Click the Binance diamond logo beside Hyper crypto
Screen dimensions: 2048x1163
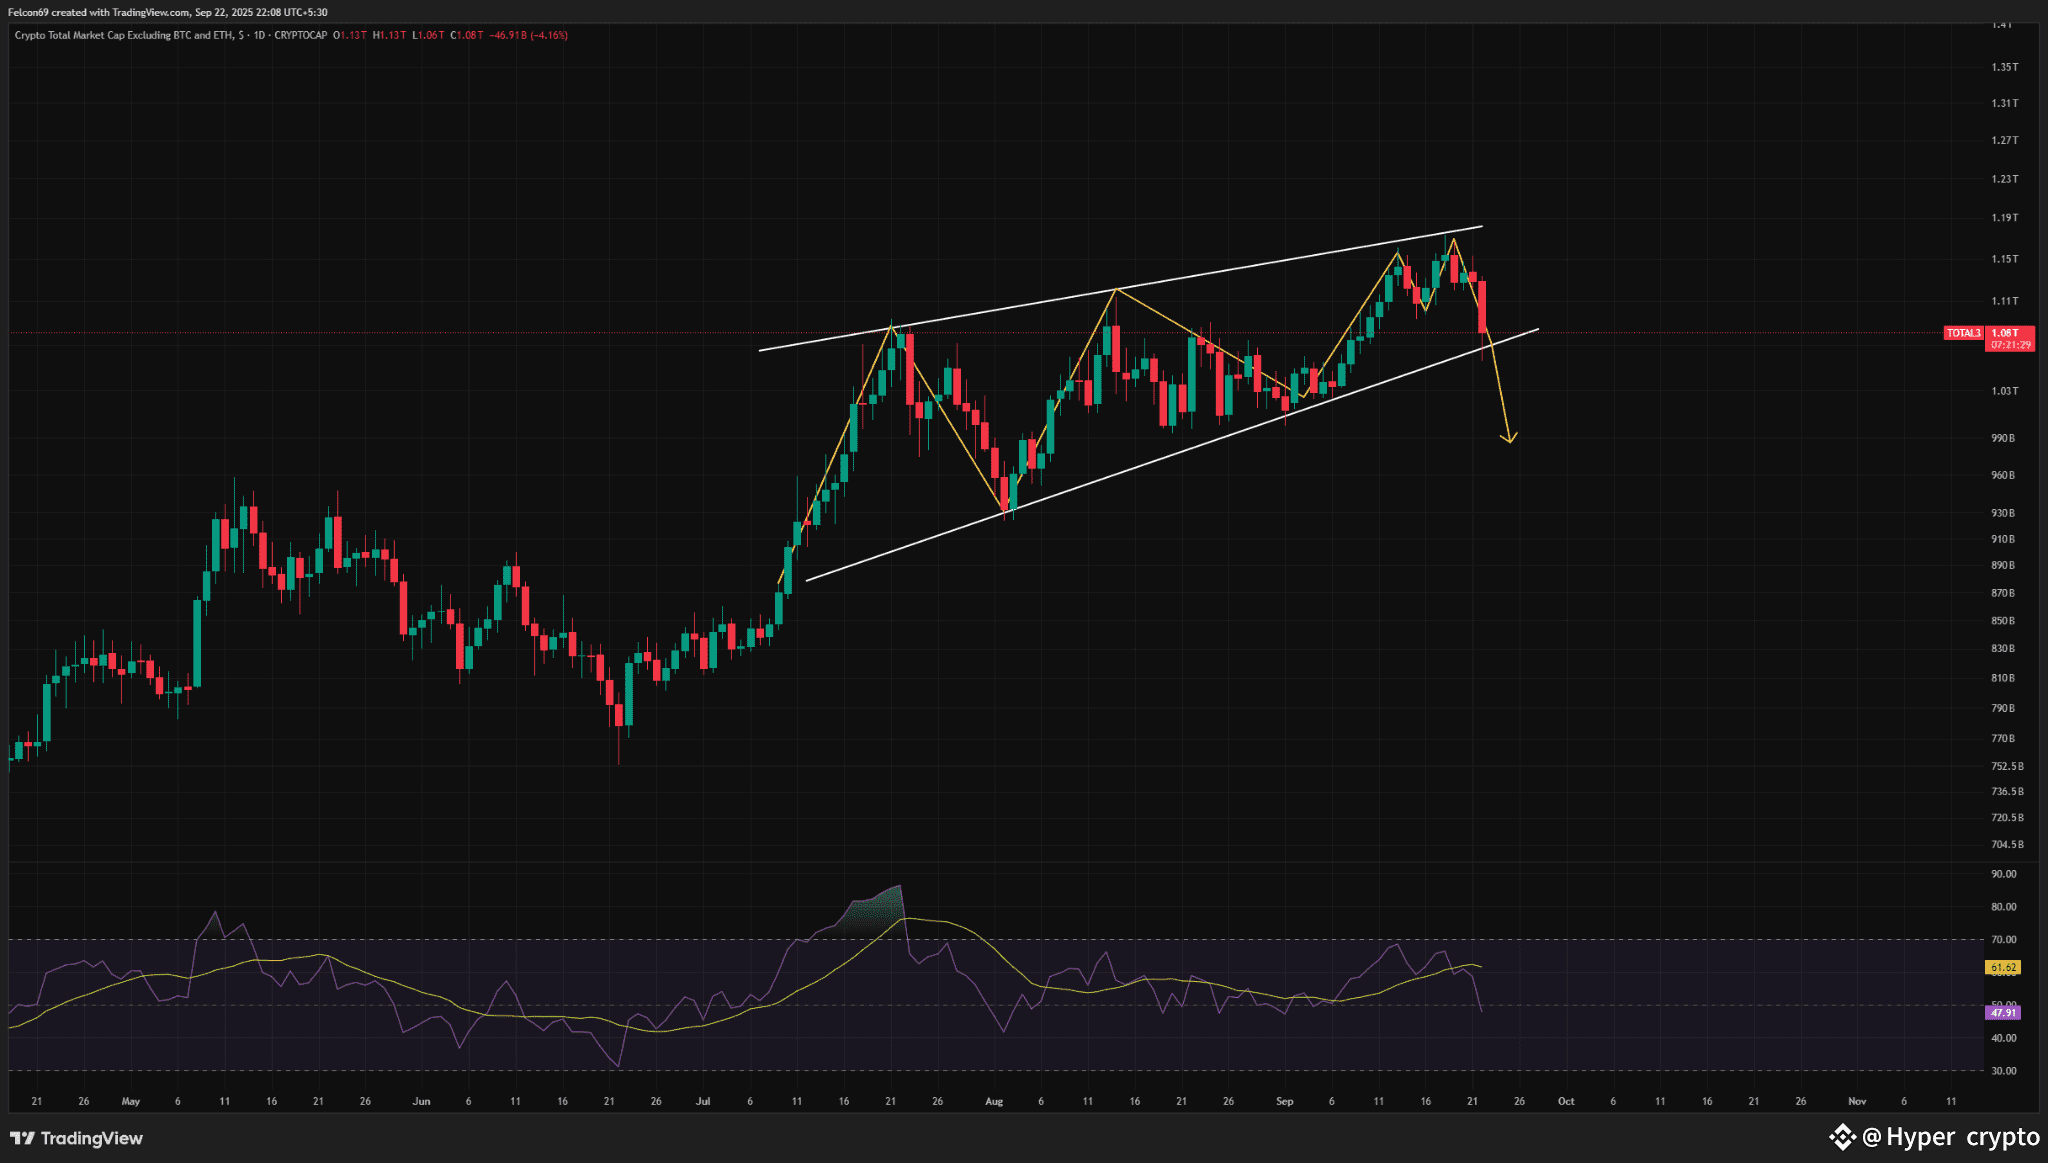[x=1842, y=1137]
